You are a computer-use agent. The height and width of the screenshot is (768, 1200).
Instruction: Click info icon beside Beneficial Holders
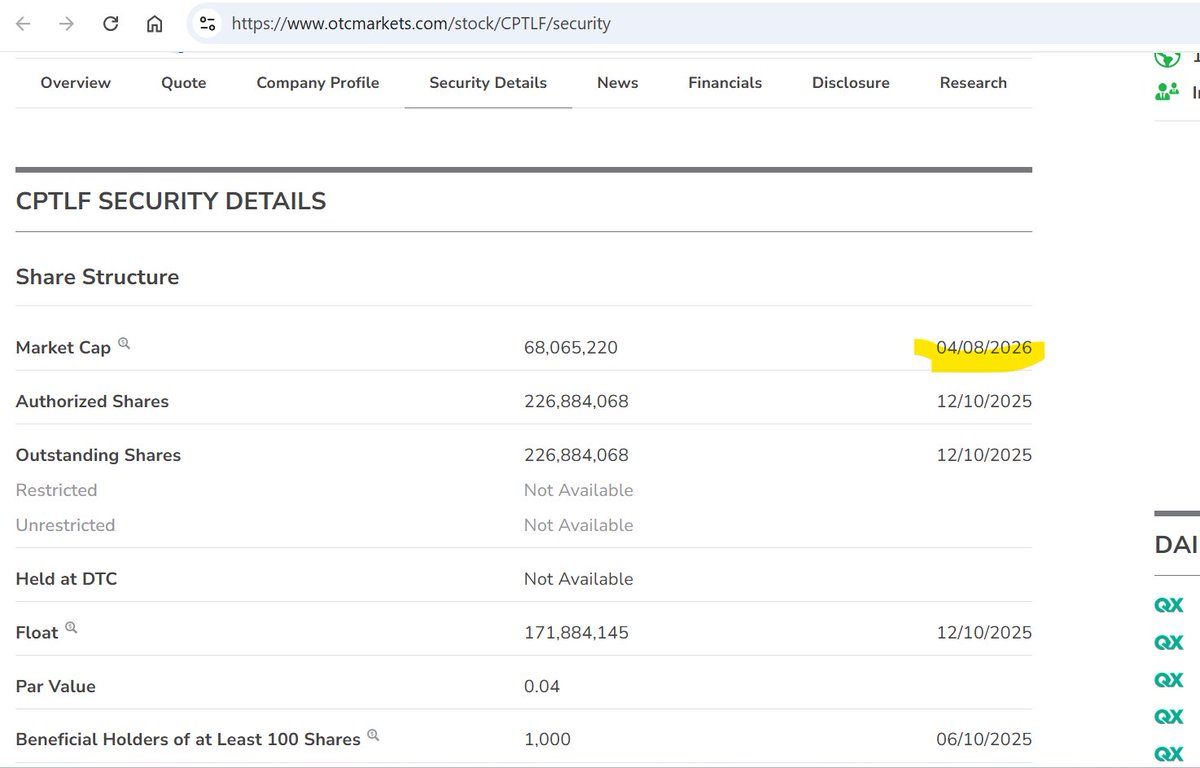pos(373,736)
